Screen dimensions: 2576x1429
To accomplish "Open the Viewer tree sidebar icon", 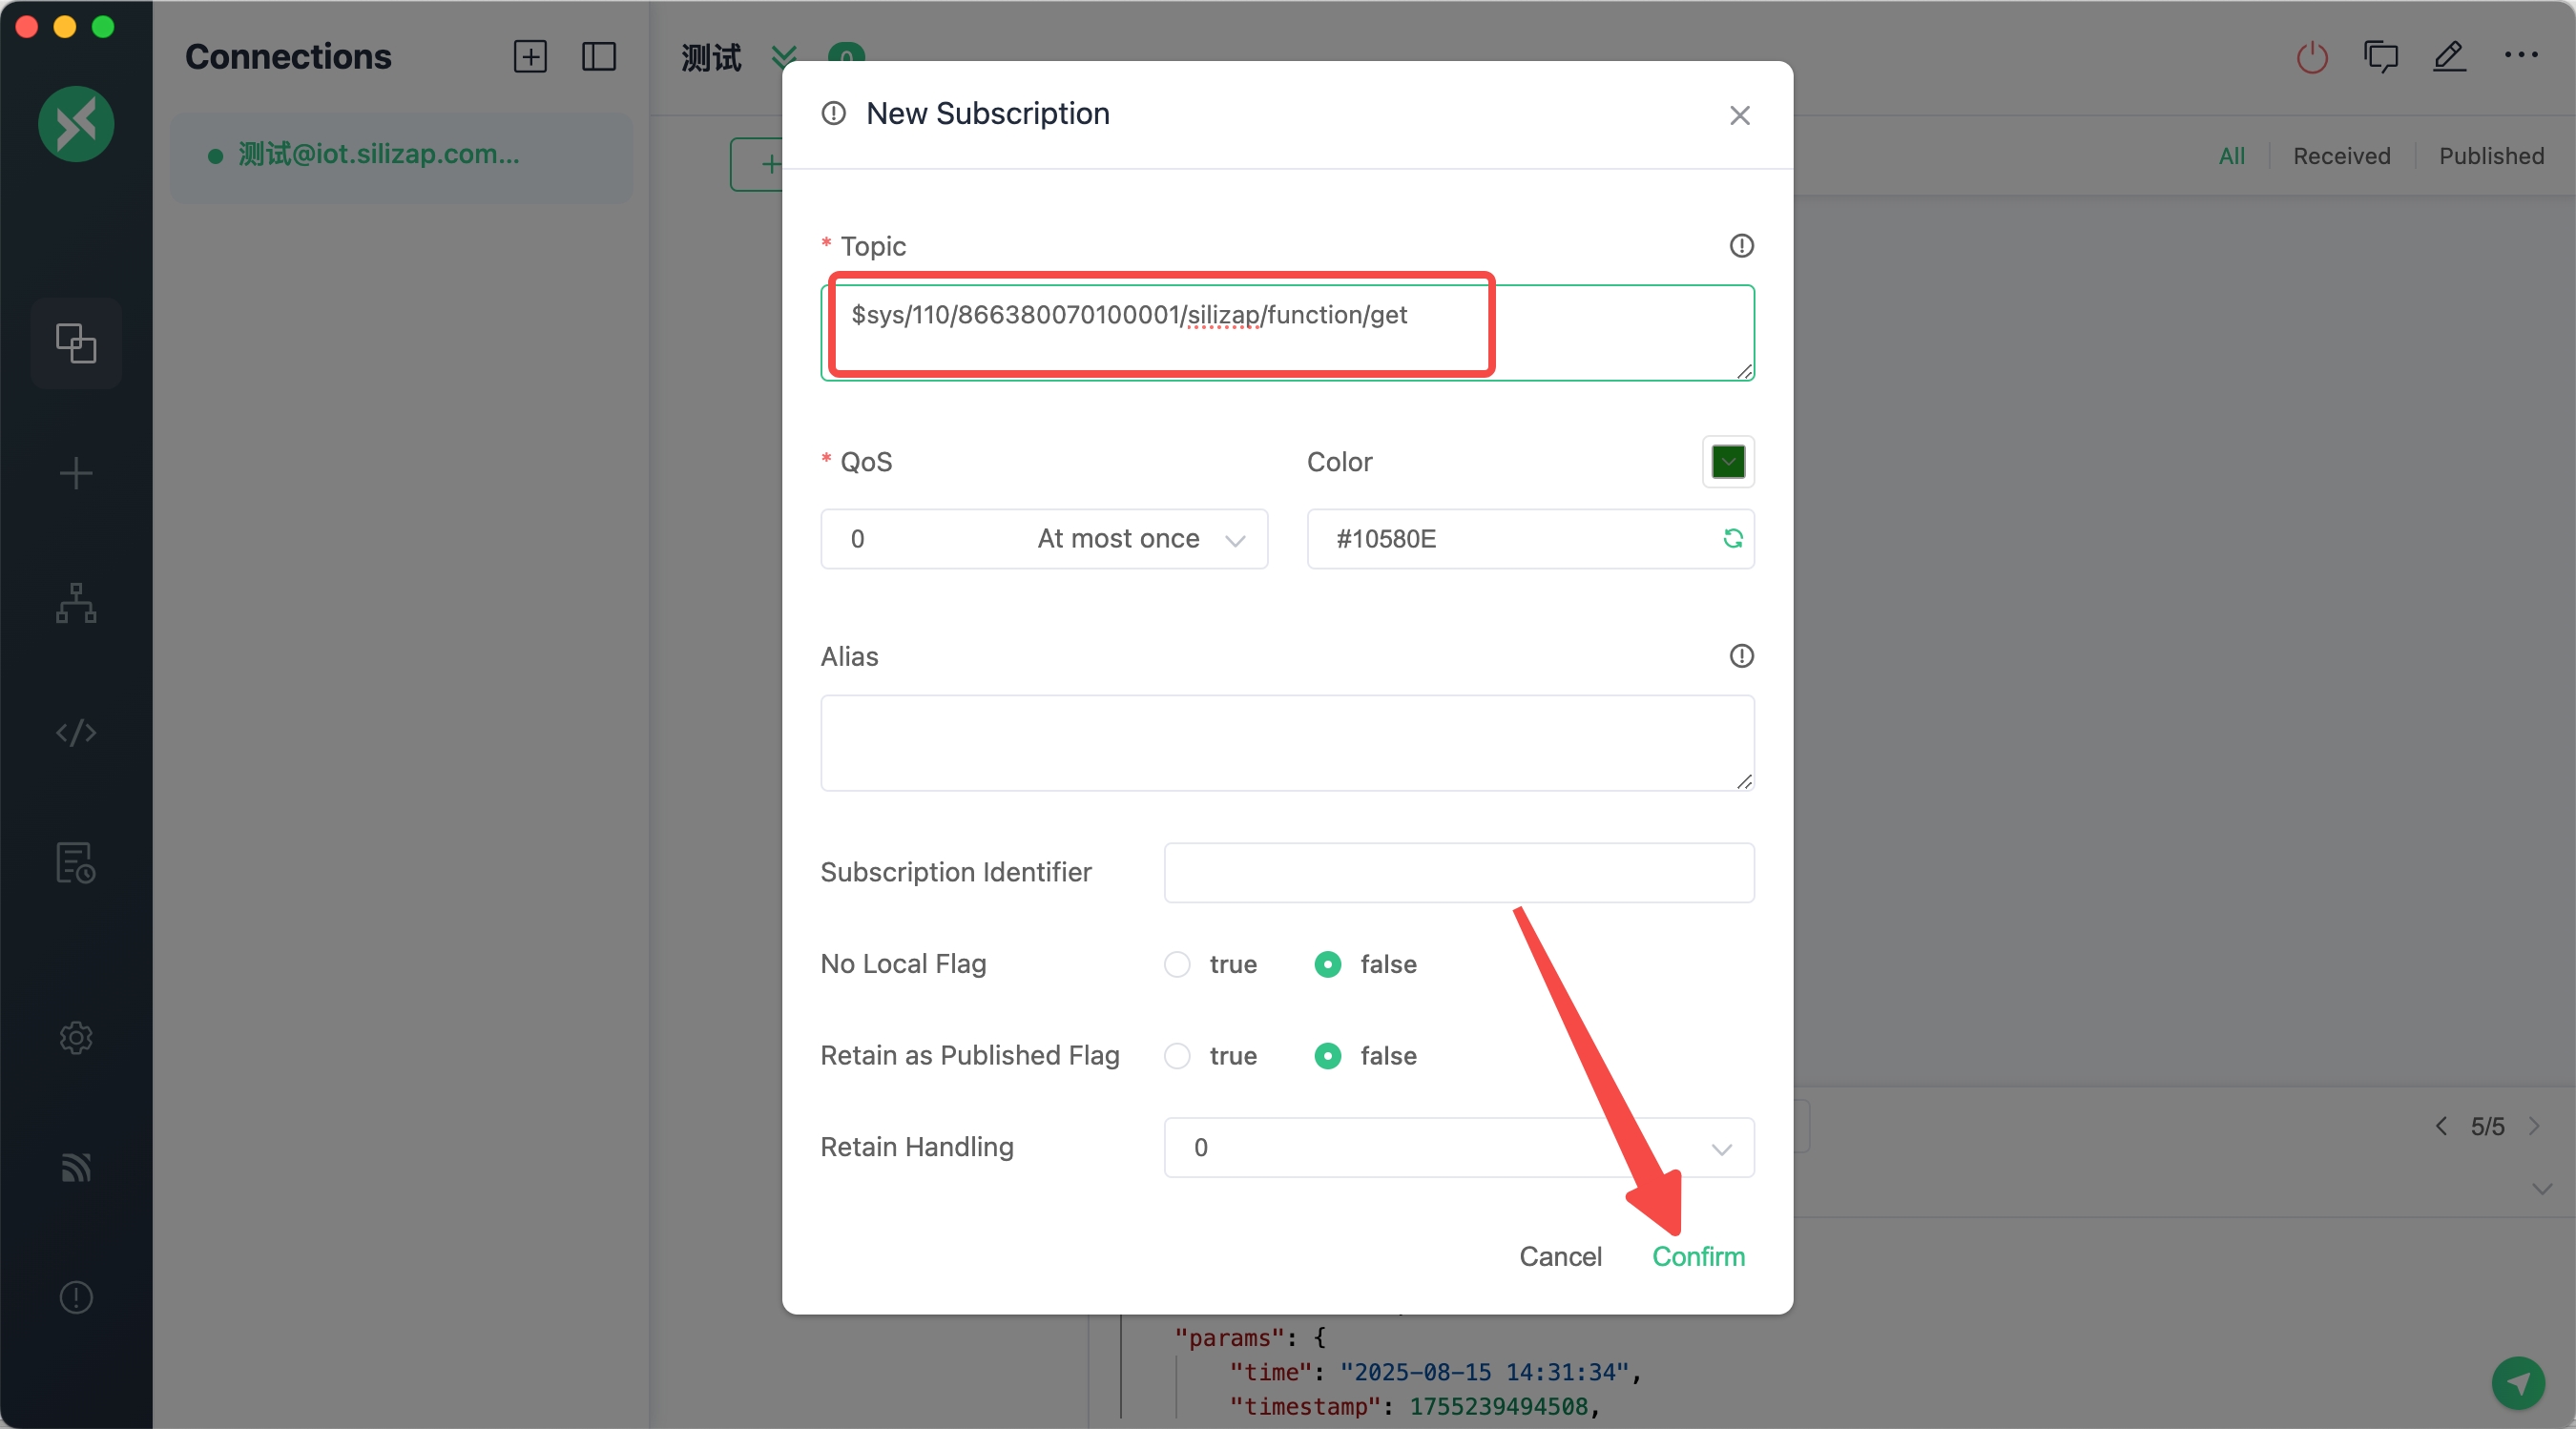I will pyautogui.click(x=76, y=603).
